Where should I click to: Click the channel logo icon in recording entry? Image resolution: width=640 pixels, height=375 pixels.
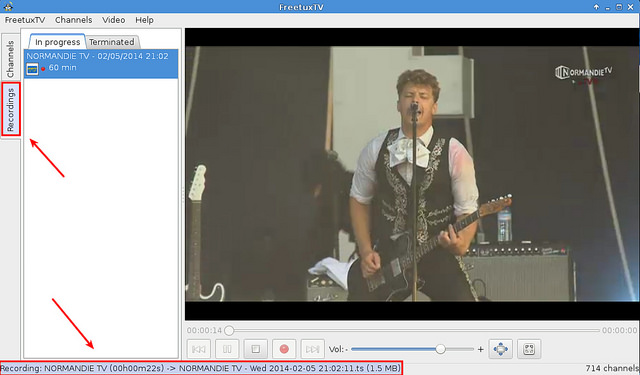click(32, 69)
